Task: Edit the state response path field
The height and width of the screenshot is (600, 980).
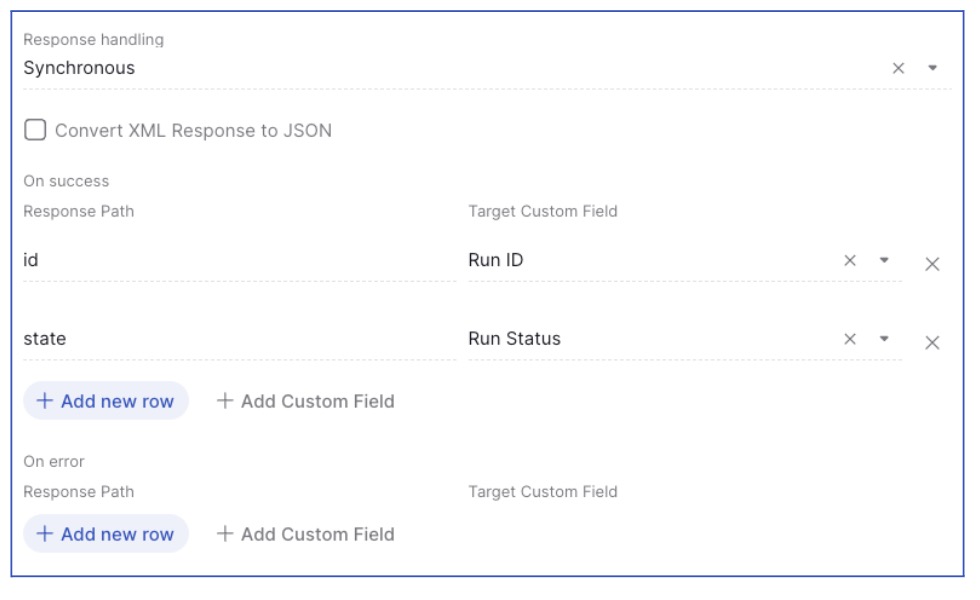Action: [239, 339]
